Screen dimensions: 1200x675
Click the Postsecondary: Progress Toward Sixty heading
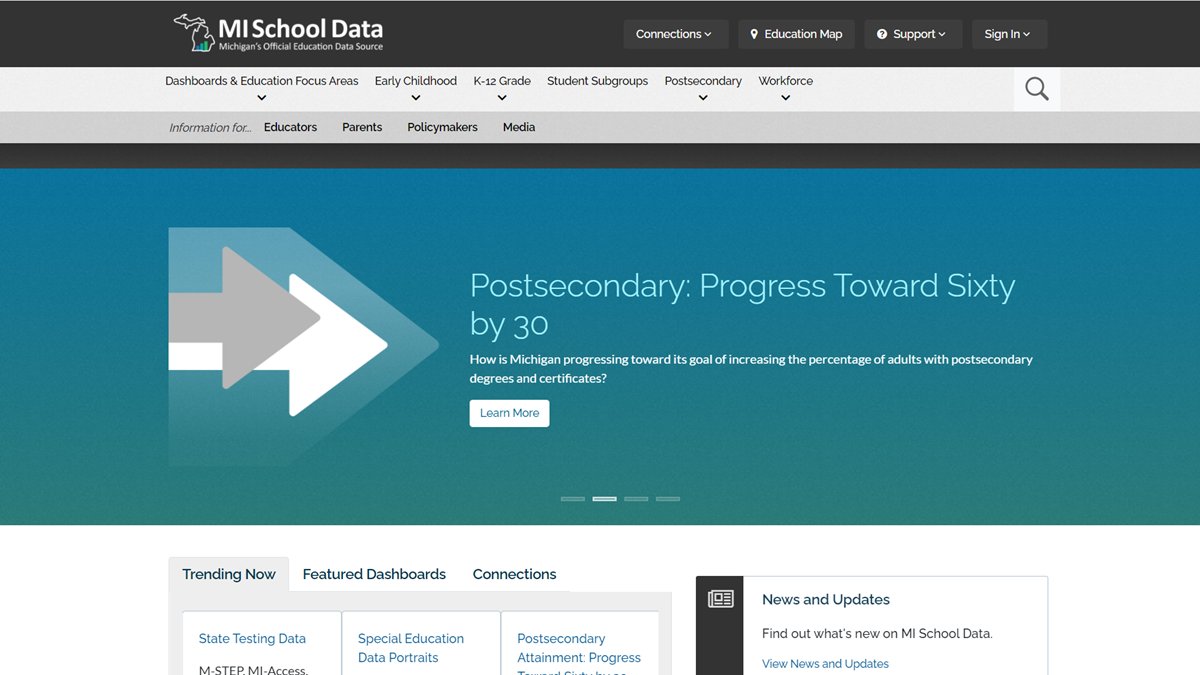click(742, 304)
